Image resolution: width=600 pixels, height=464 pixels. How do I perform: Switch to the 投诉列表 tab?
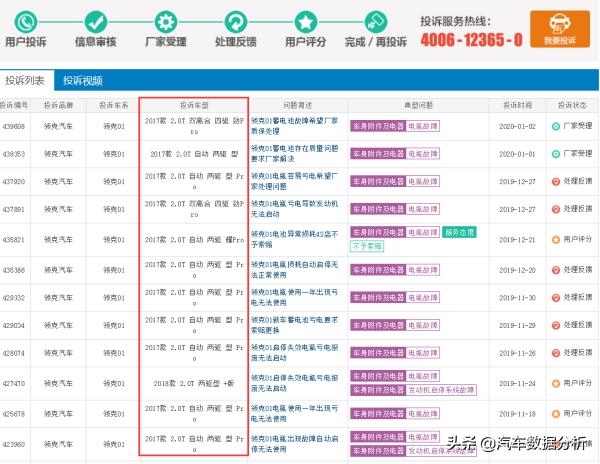(25, 80)
